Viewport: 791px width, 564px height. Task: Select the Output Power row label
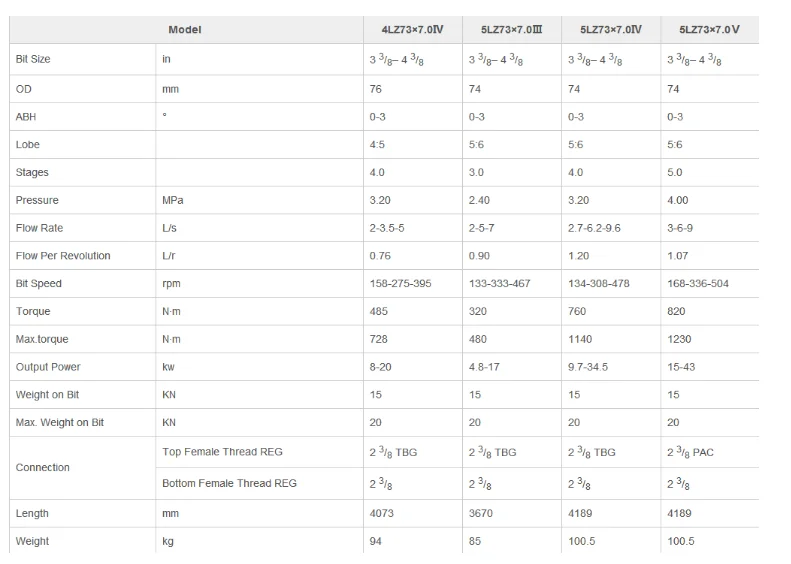coord(48,367)
